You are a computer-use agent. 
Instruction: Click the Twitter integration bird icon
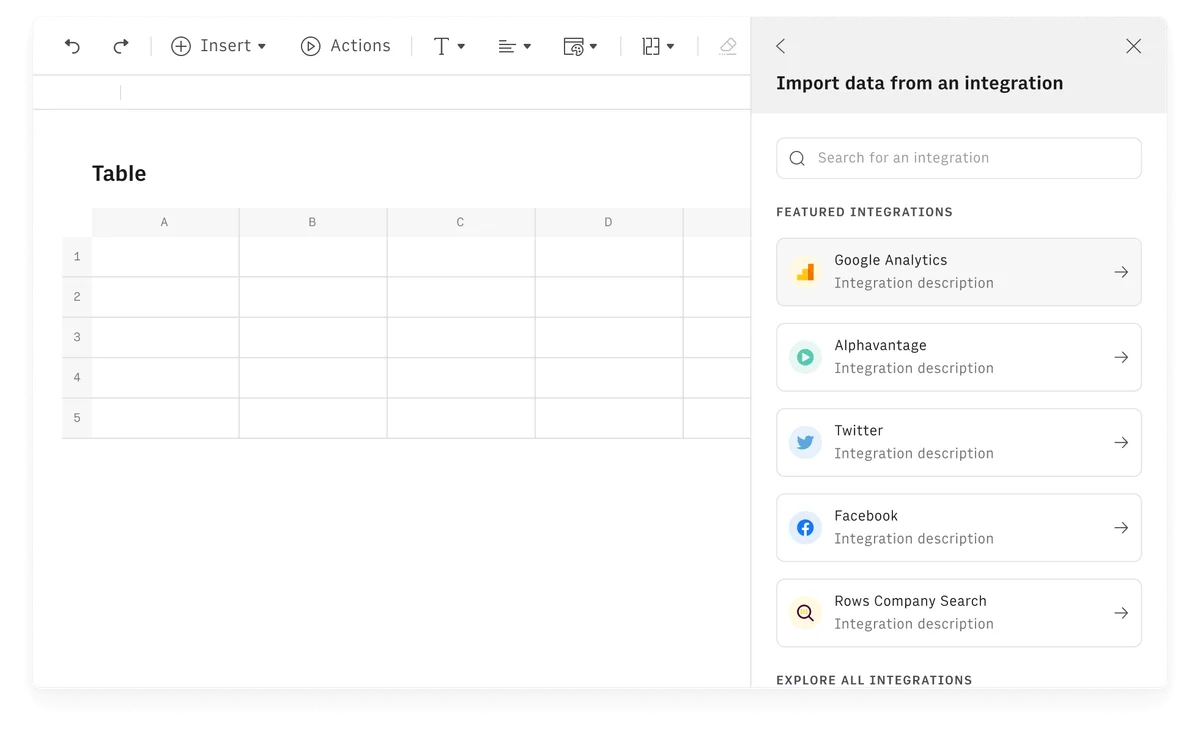point(805,442)
